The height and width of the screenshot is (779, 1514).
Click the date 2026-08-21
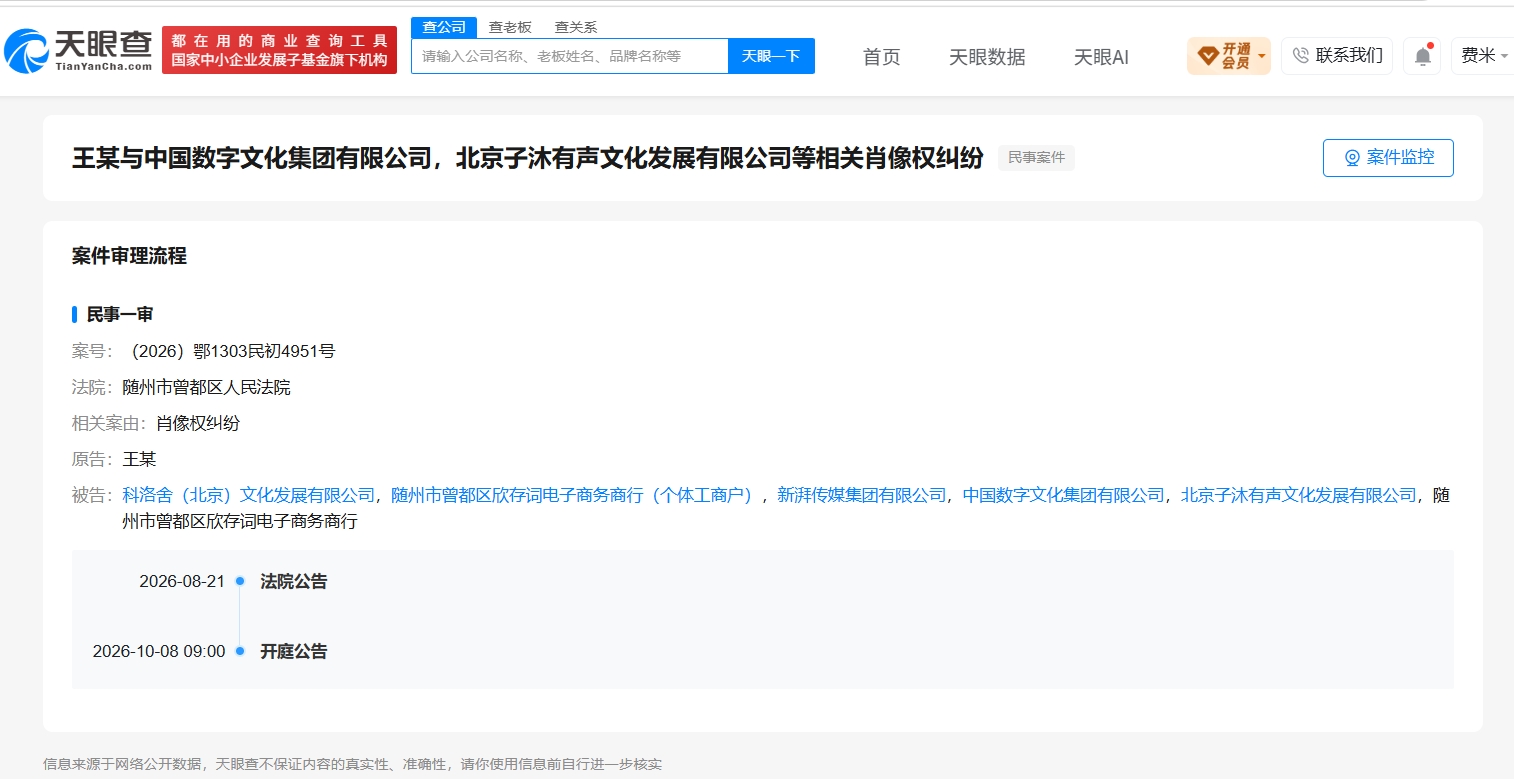point(182,581)
